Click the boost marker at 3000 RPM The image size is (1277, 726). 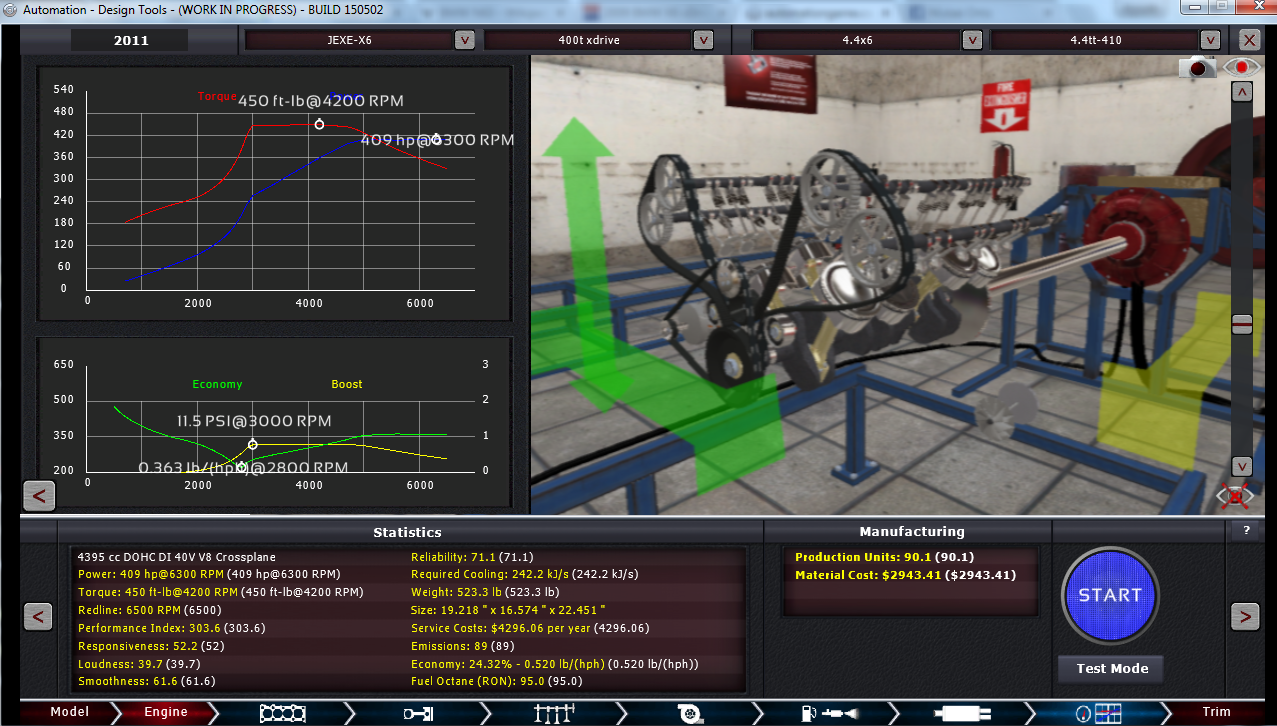(x=252, y=444)
